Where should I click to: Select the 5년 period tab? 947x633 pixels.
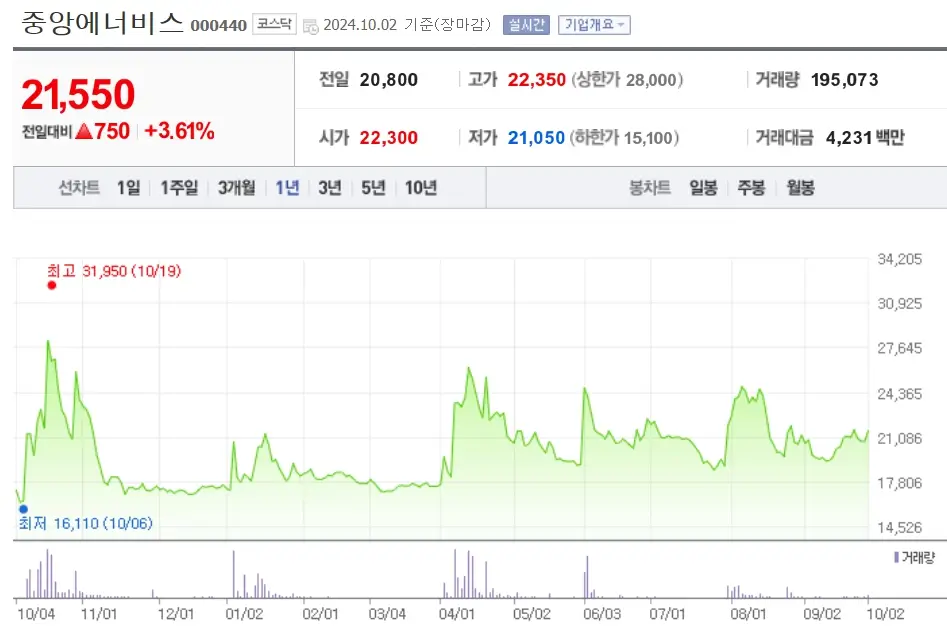(372, 187)
